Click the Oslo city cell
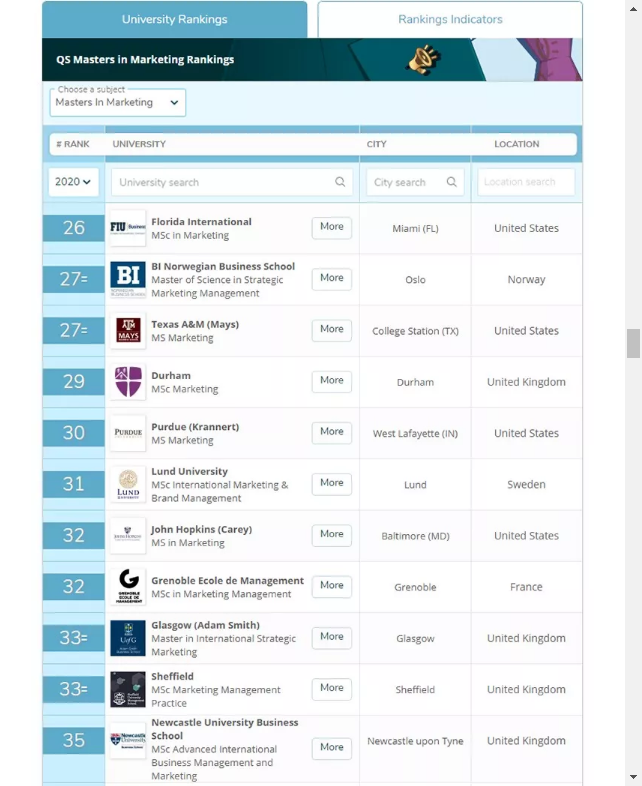The width and height of the screenshot is (642, 786). (x=415, y=280)
